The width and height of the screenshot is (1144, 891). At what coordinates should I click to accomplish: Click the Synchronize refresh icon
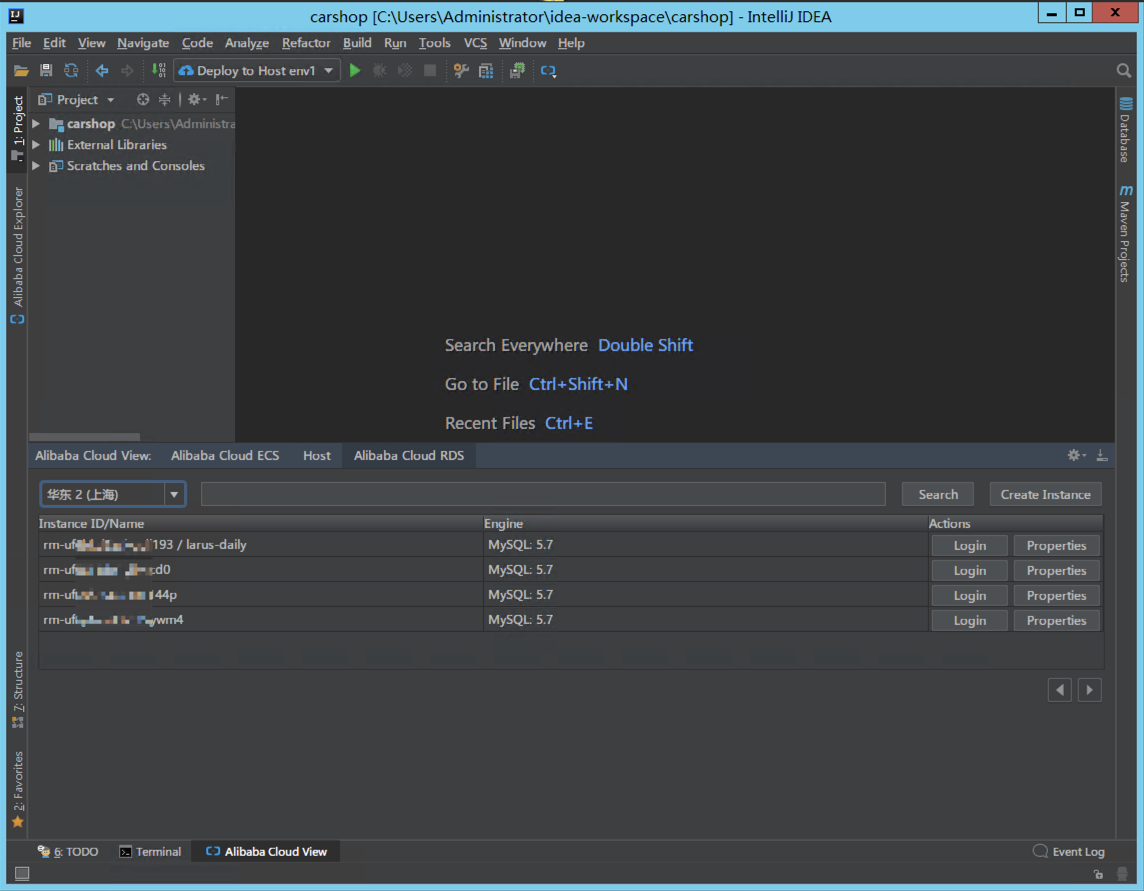pos(71,71)
